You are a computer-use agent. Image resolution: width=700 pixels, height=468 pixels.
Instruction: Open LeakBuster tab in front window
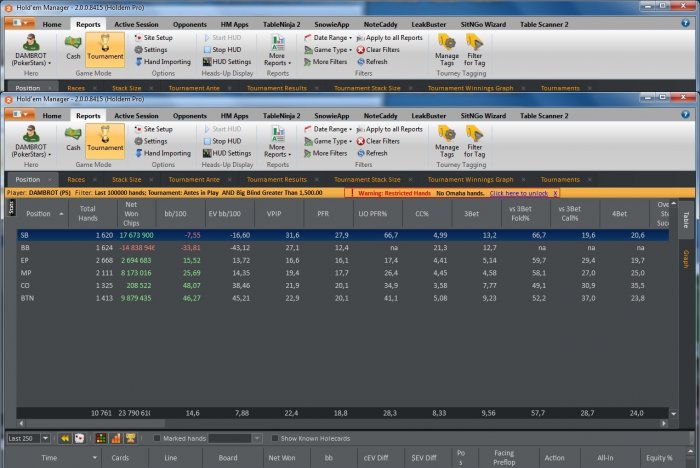pos(429,116)
